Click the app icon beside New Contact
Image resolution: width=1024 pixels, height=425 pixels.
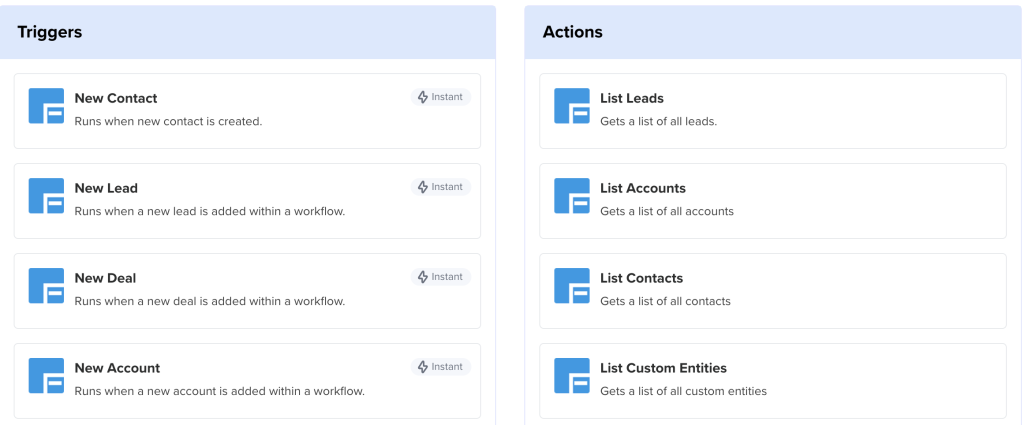[x=46, y=106]
